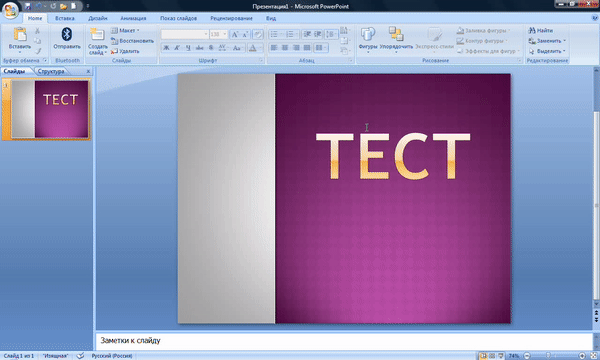Switch to the Анимация ribbon tab
600x360 pixels.
(133, 18)
